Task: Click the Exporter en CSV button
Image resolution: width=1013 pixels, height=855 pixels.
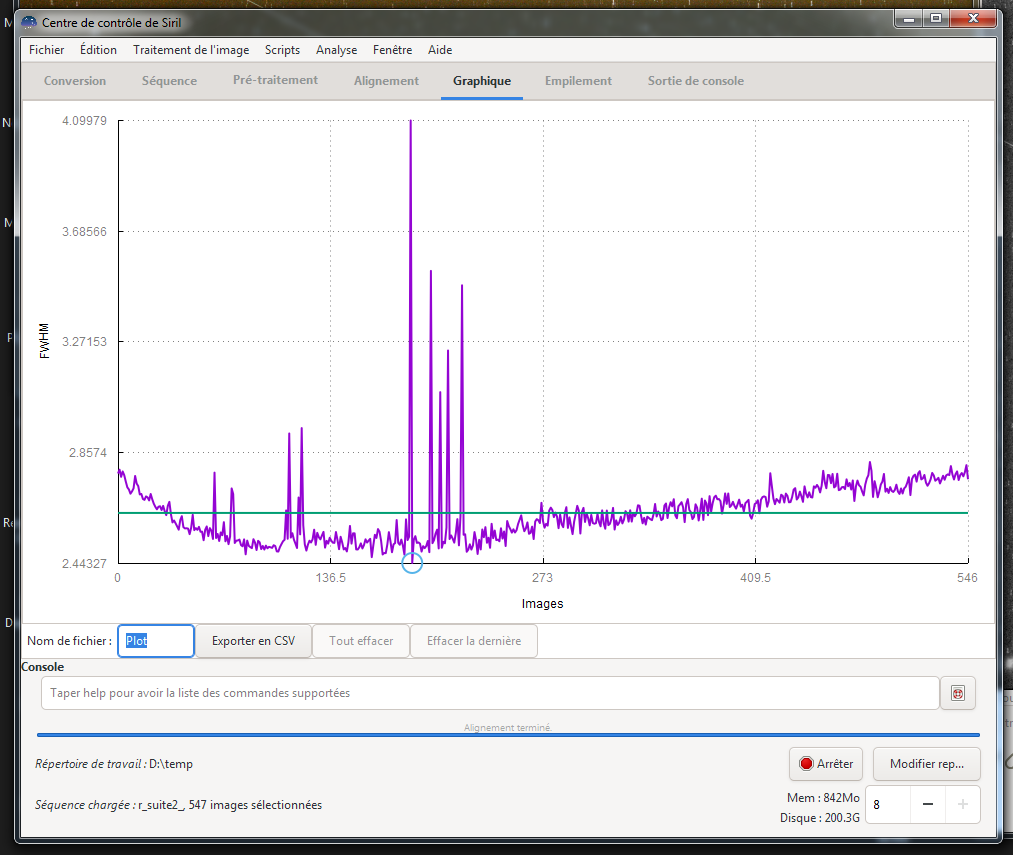Action: (x=253, y=641)
